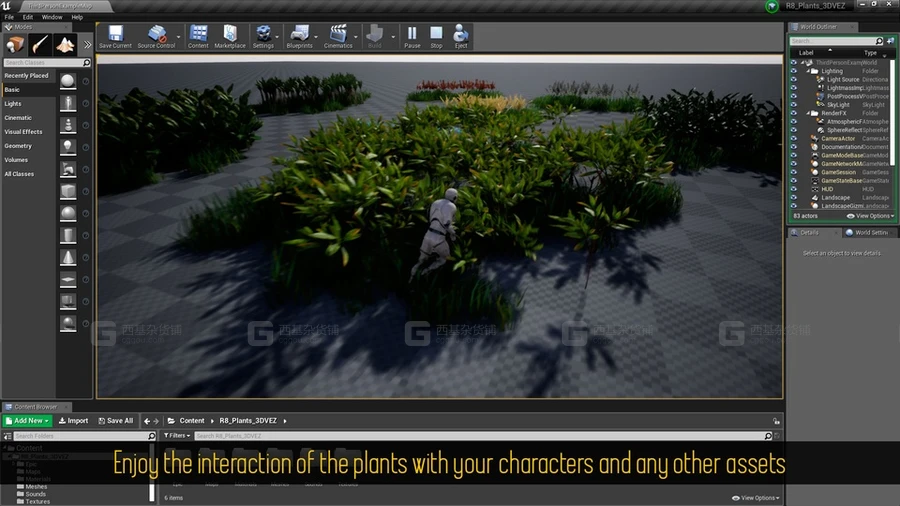The image size is (900, 506).
Task: Collapse the ThirdPersonExampleMap world tree node
Action: click(x=802, y=63)
